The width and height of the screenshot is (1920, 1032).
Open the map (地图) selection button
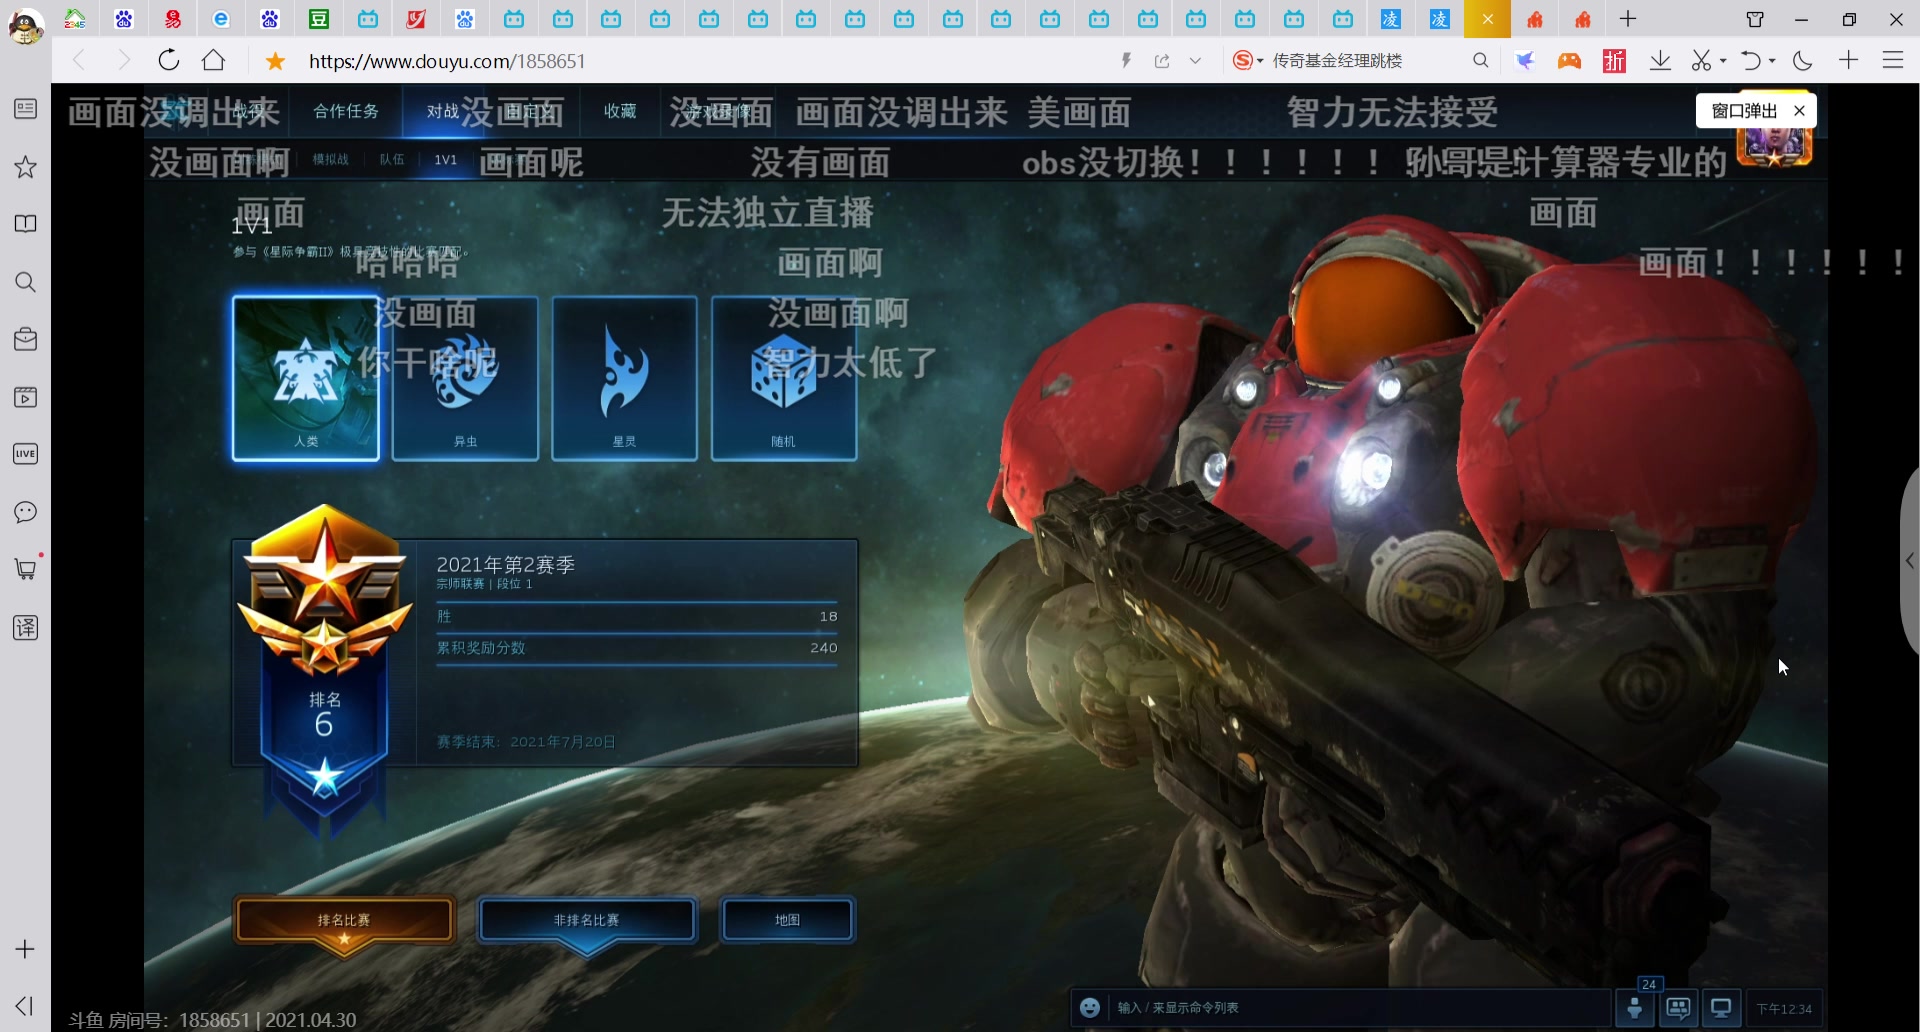(788, 920)
